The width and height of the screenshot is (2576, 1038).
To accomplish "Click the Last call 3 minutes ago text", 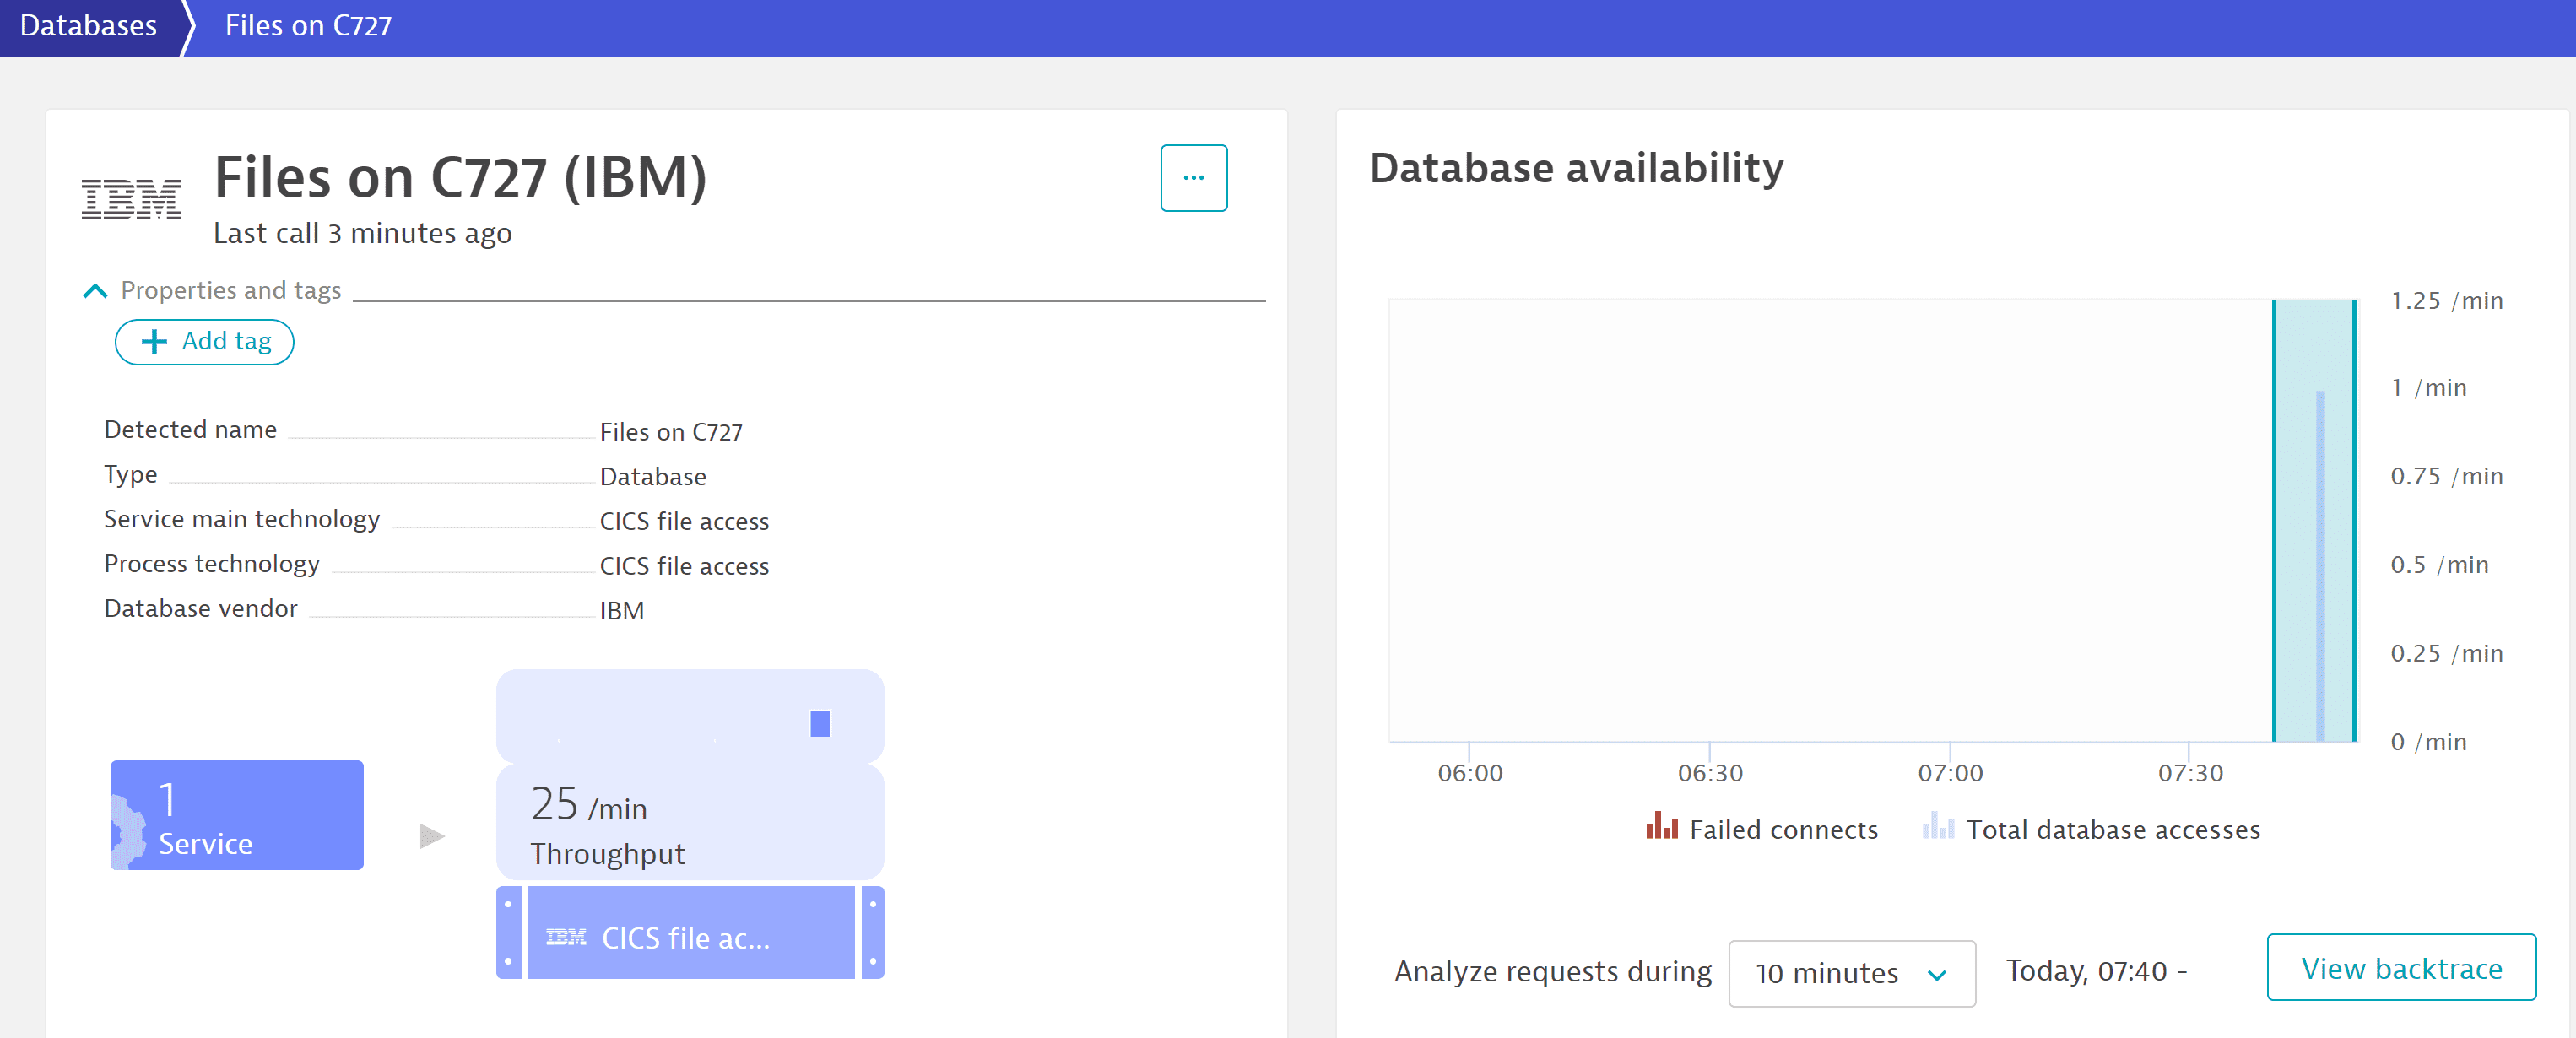I will point(362,233).
